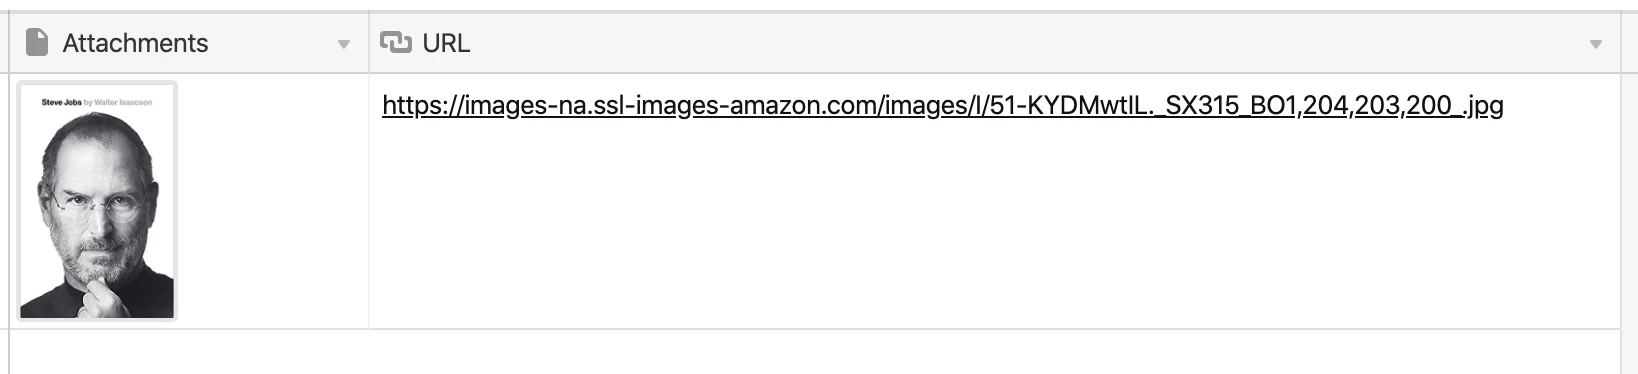
Task: Select the URL column header label
Action: [446, 43]
